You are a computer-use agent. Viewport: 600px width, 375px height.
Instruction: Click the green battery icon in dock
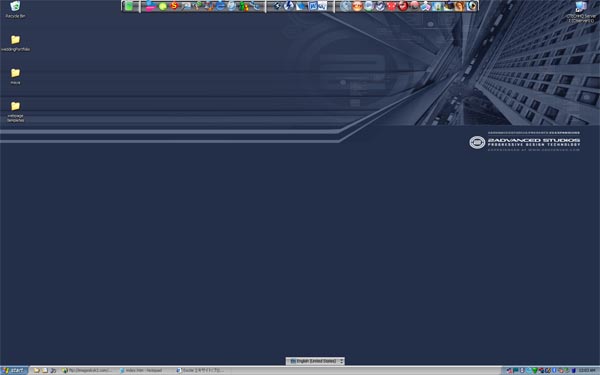click(x=129, y=6)
